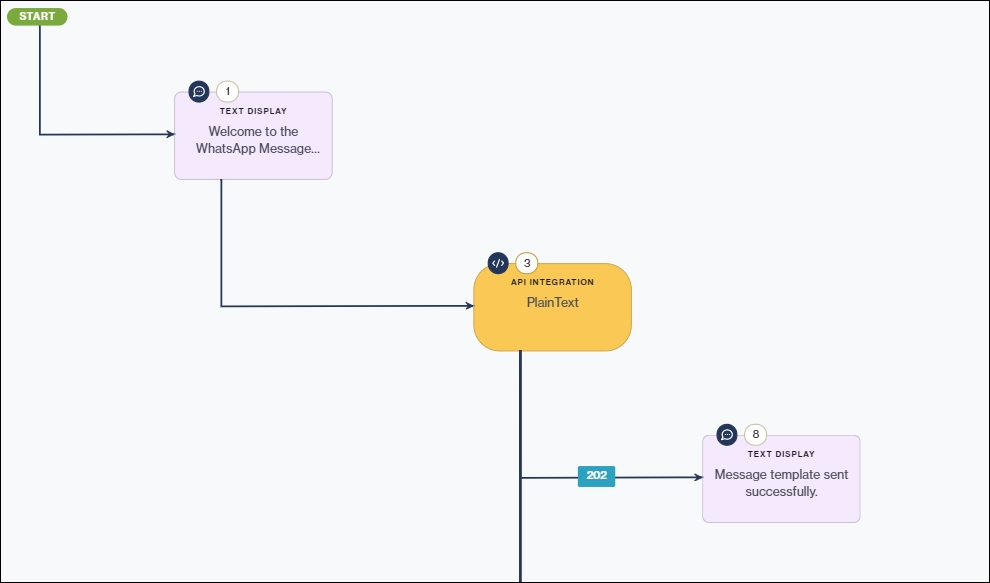
Task: Click the chat bubble icon on node 1
Action: pyautogui.click(x=198, y=91)
